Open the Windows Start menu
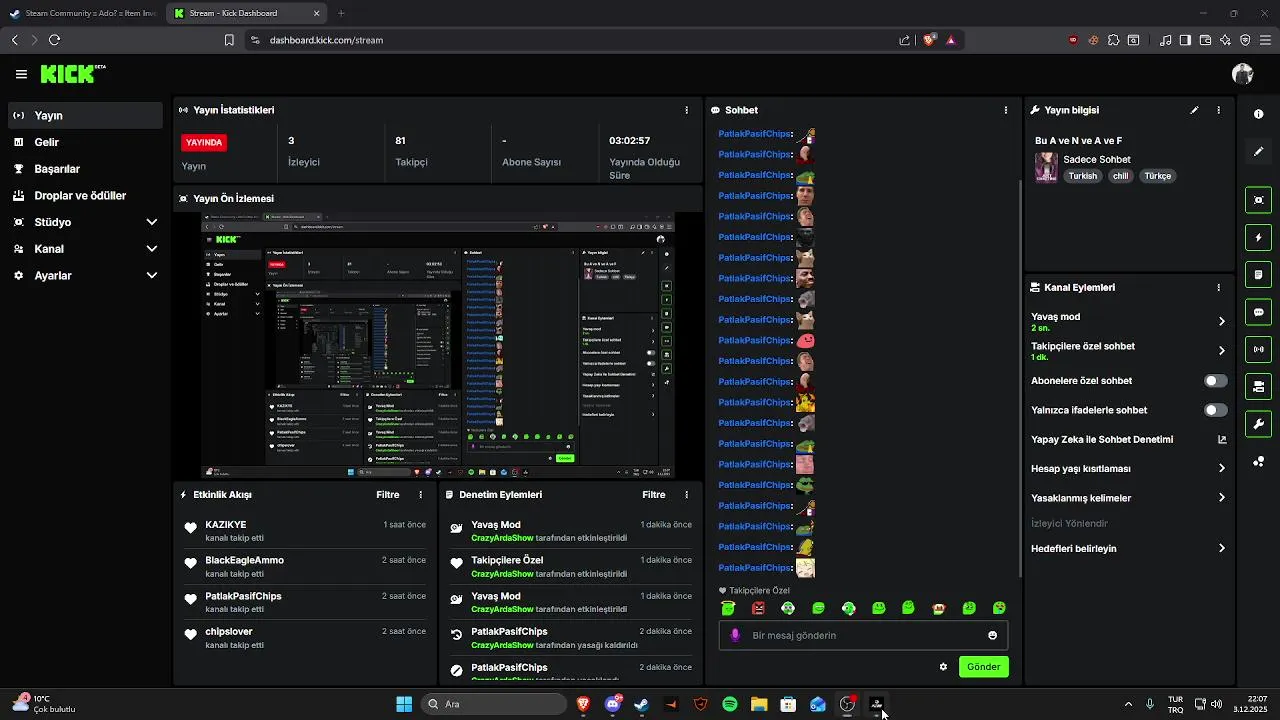Image resolution: width=1280 pixels, height=720 pixels. pyautogui.click(x=404, y=704)
